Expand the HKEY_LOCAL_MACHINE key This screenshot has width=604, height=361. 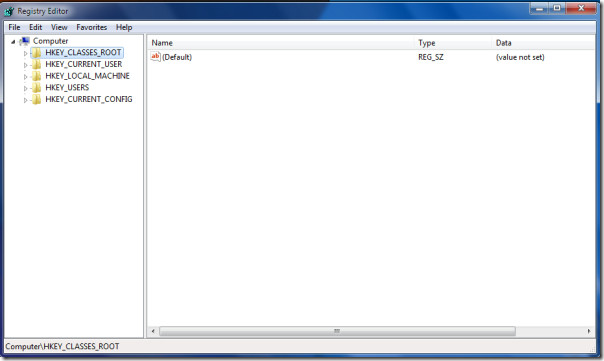[25, 77]
